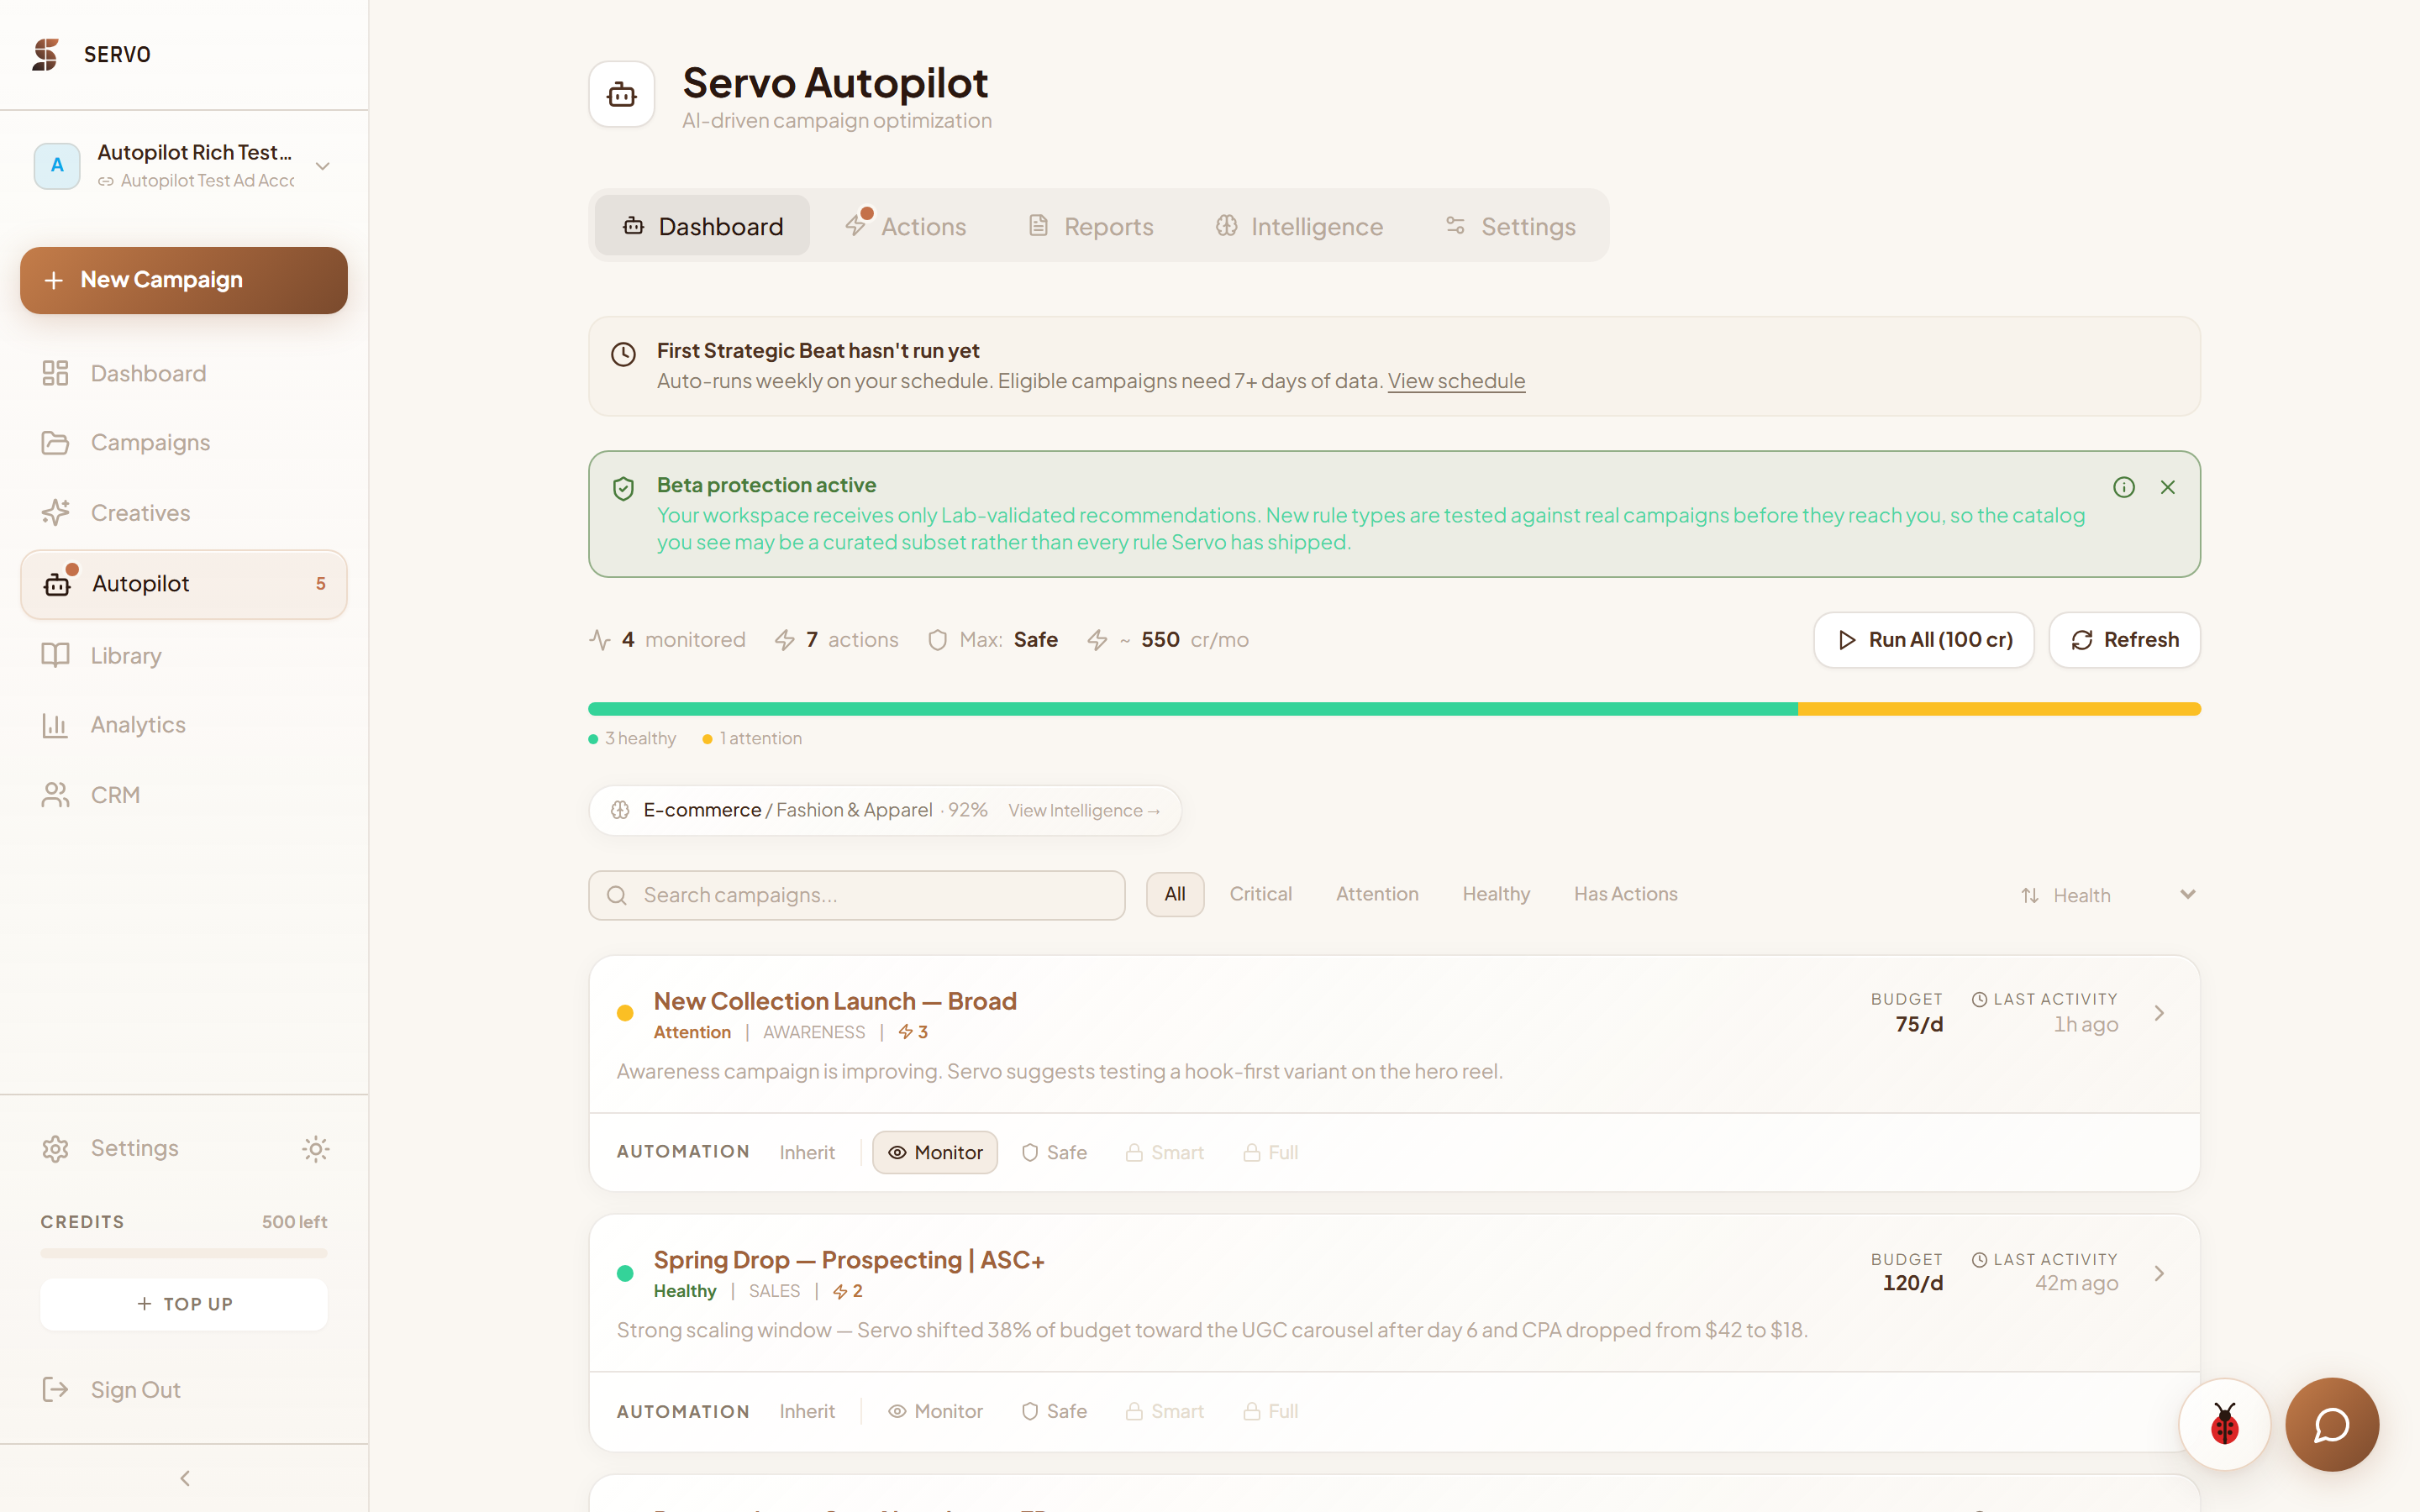Open Creatives in the sidebar

pyautogui.click(x=184, y=513)
